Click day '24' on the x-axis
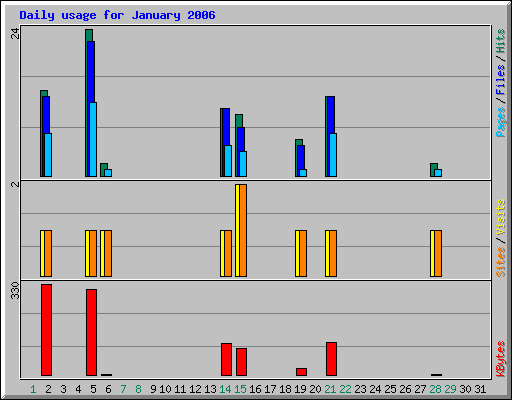512x400 pixels. coord(375,389)
